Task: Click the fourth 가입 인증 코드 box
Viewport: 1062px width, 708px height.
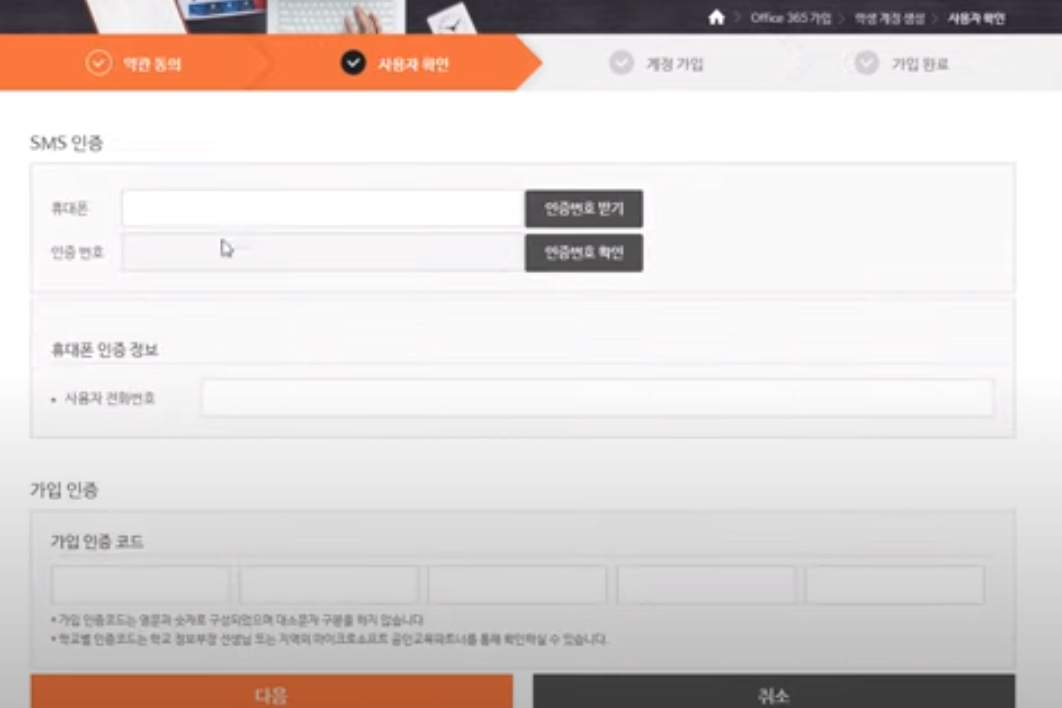Action: [706, 585]
